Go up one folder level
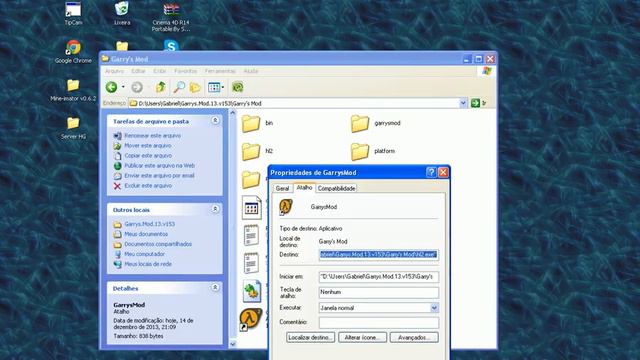The width and height of the screenshot is (640, 360). point(160,87)
